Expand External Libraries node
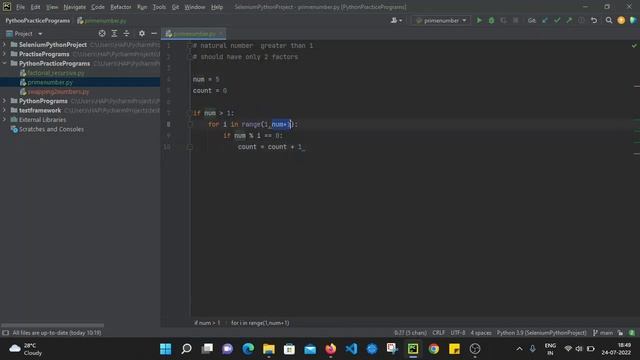The image size is (640, 360). 4,120
